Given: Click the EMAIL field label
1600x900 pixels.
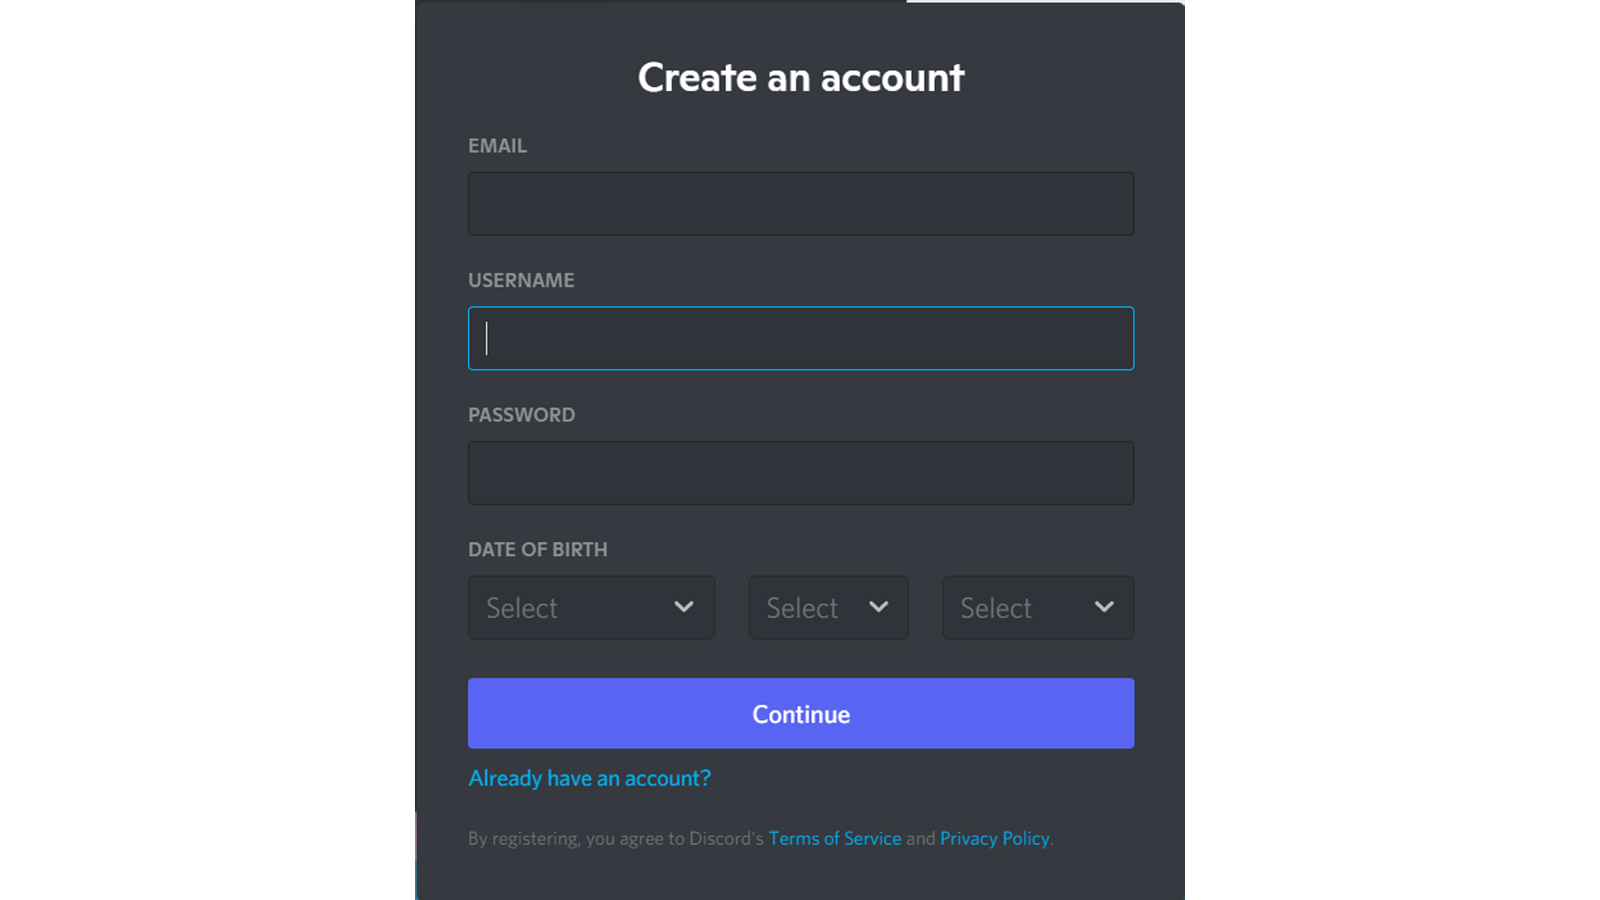Looking at the screenshot, I should coord(497,146).
